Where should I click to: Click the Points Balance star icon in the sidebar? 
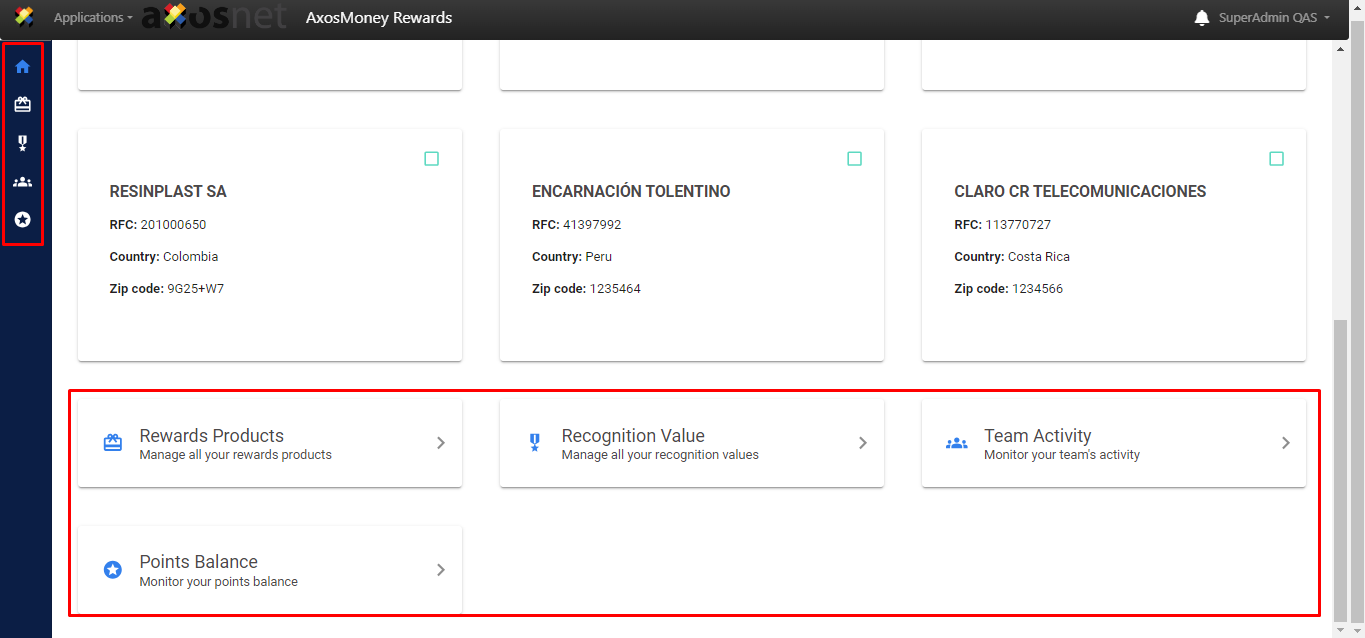pos(22,219)
